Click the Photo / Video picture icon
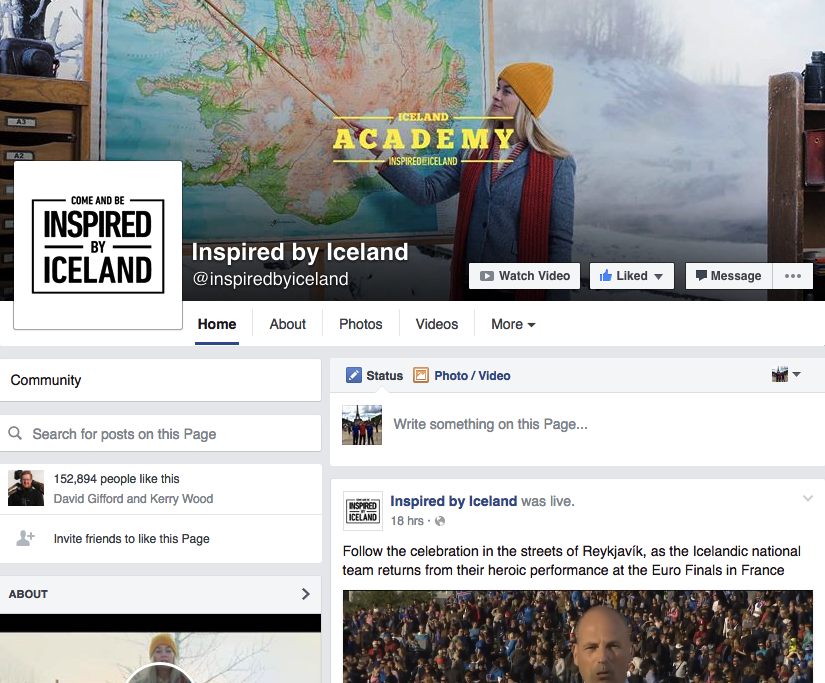This screenshot has width=825, height=683. pos(421,375)
